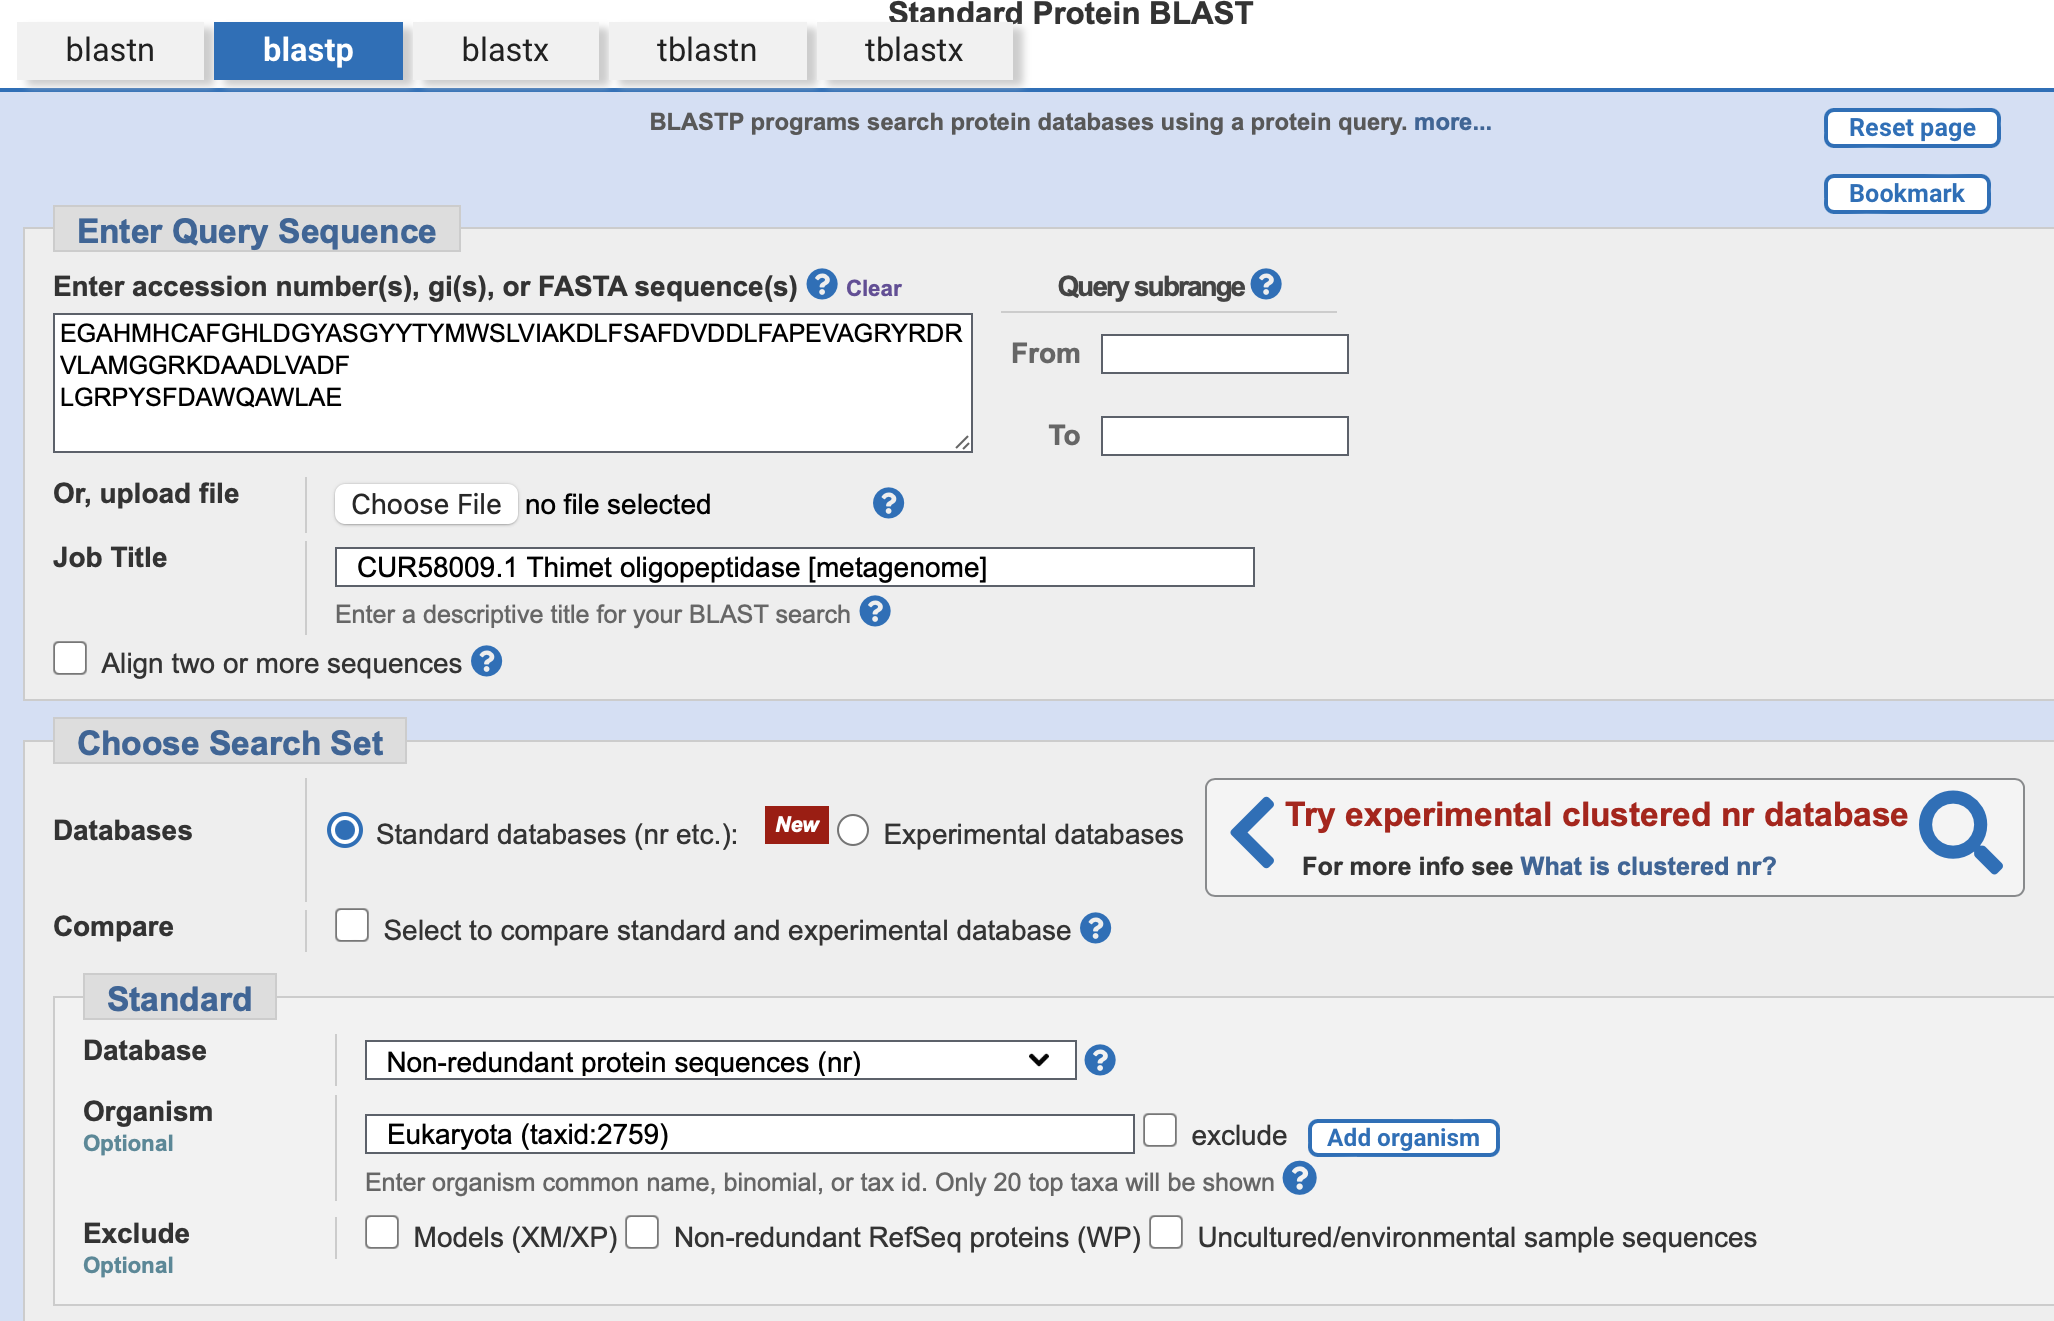Enable Align two or more sequences checkbox
The width and height of the screenshot is (2054, 1321).
[x=70, y=659]
